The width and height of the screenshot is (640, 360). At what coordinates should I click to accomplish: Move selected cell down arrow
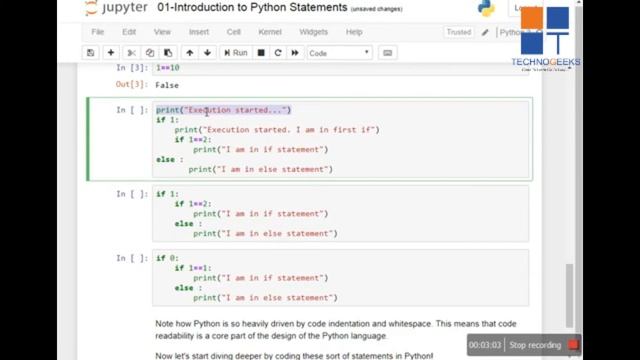(207, 53)
